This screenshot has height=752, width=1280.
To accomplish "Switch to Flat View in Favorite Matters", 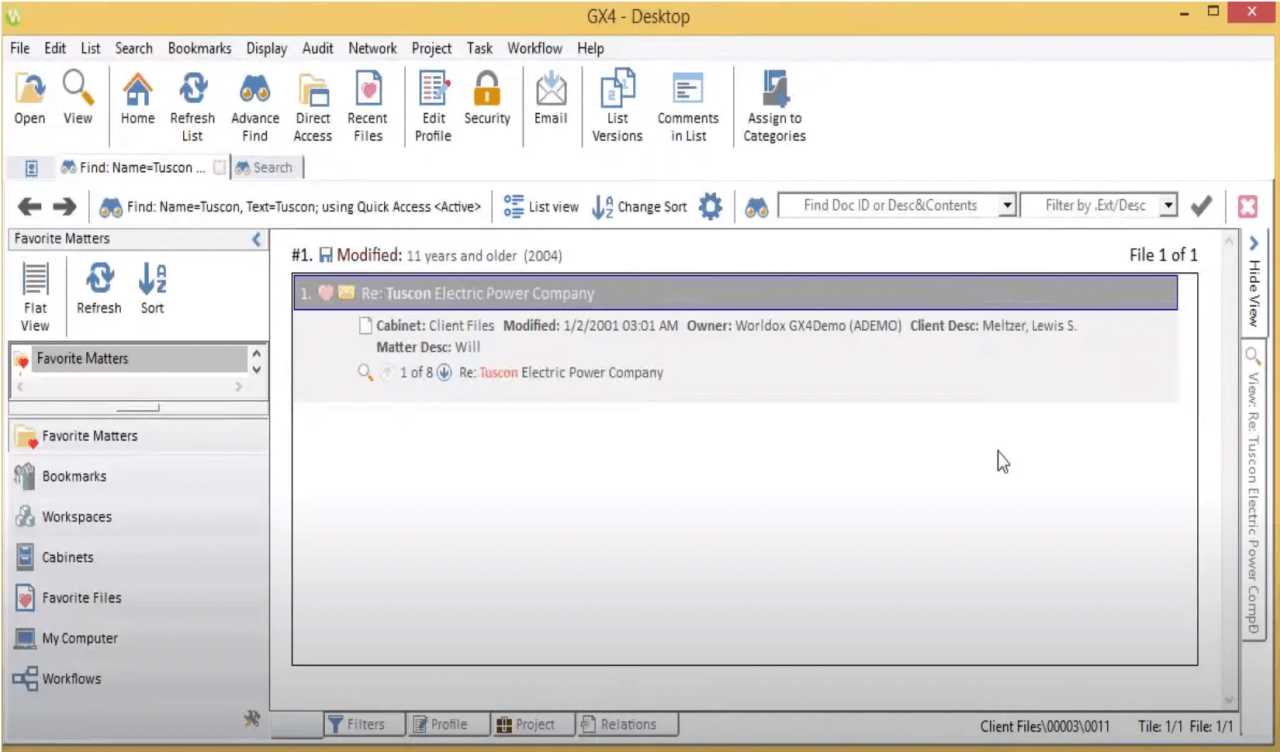I will tap(34, 288).
